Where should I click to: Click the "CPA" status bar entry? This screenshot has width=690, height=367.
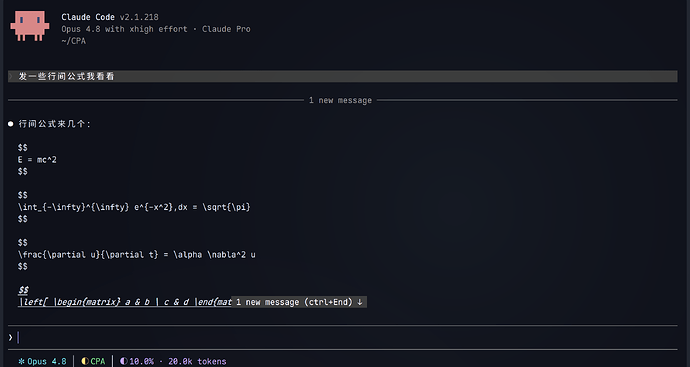[98, 361]
